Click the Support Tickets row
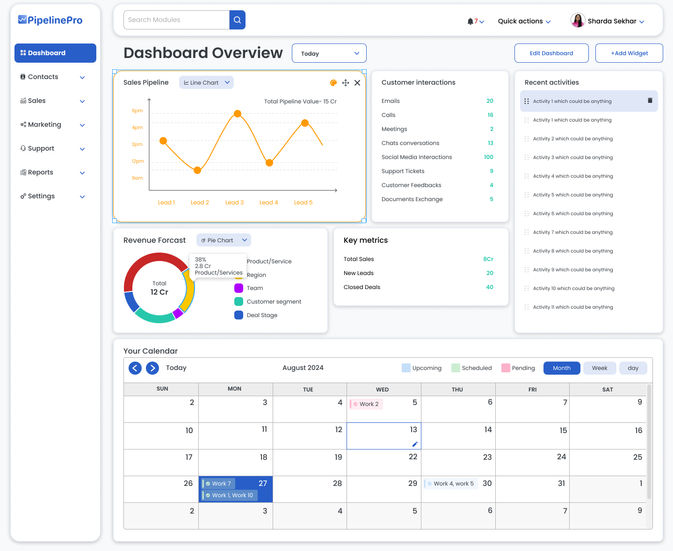The image size is (673, 551). pos(437,171)
